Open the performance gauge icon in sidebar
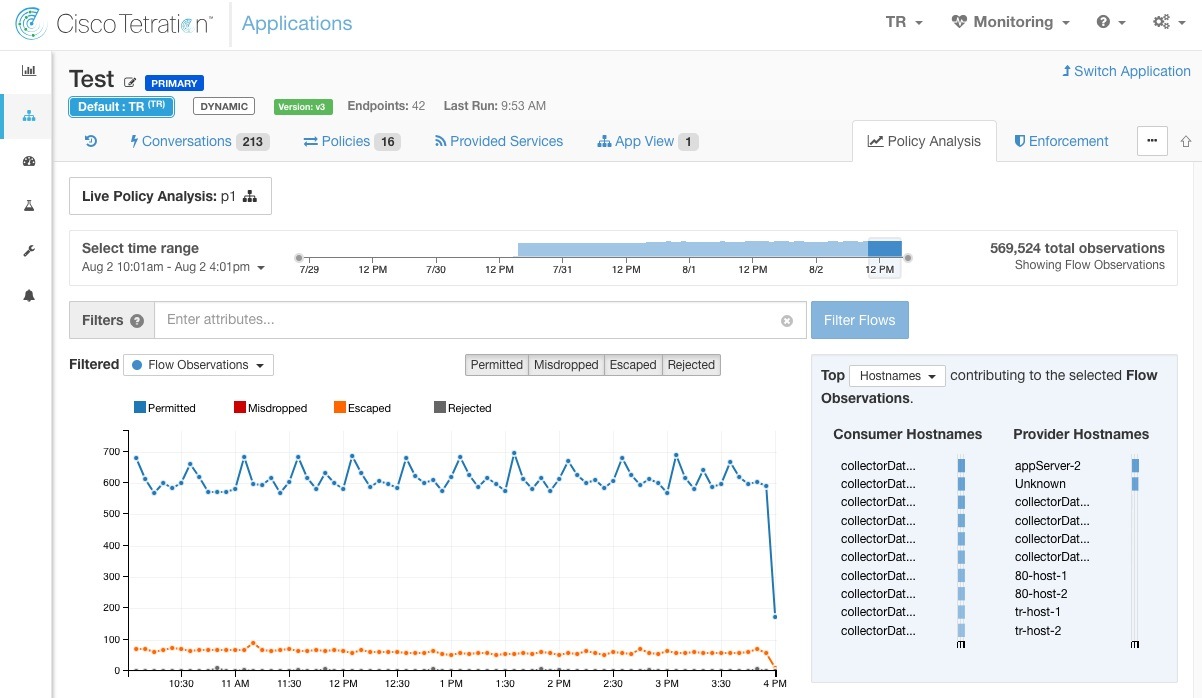 point(28,160)
